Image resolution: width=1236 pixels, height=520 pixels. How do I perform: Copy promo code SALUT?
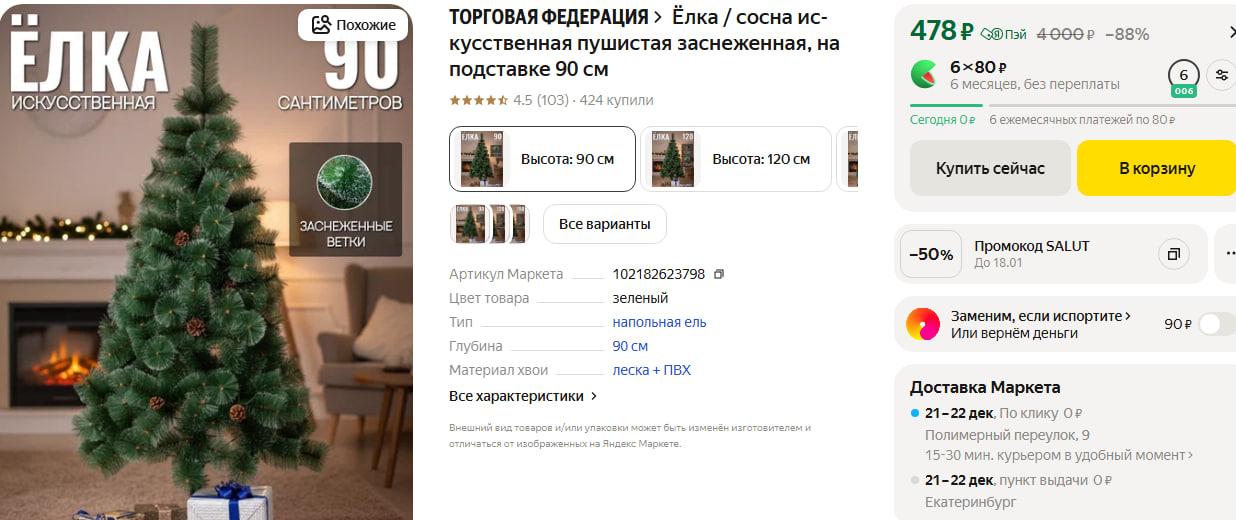tap(1174, 254)
